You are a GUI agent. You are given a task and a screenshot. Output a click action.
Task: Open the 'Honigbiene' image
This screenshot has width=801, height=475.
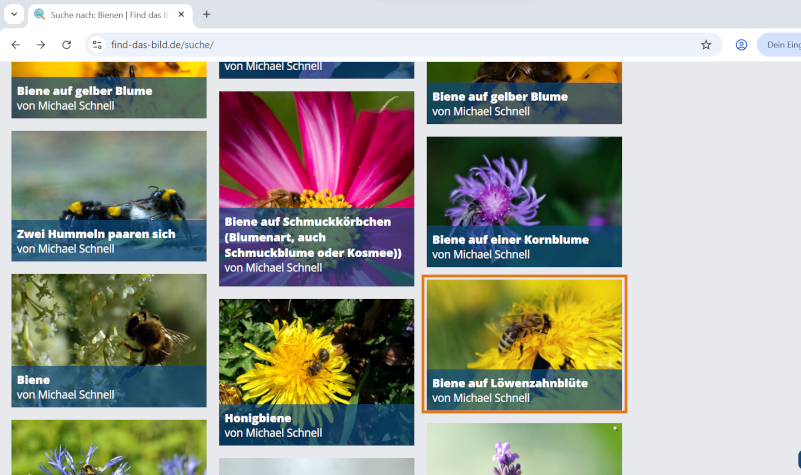(x=316, y=371)
